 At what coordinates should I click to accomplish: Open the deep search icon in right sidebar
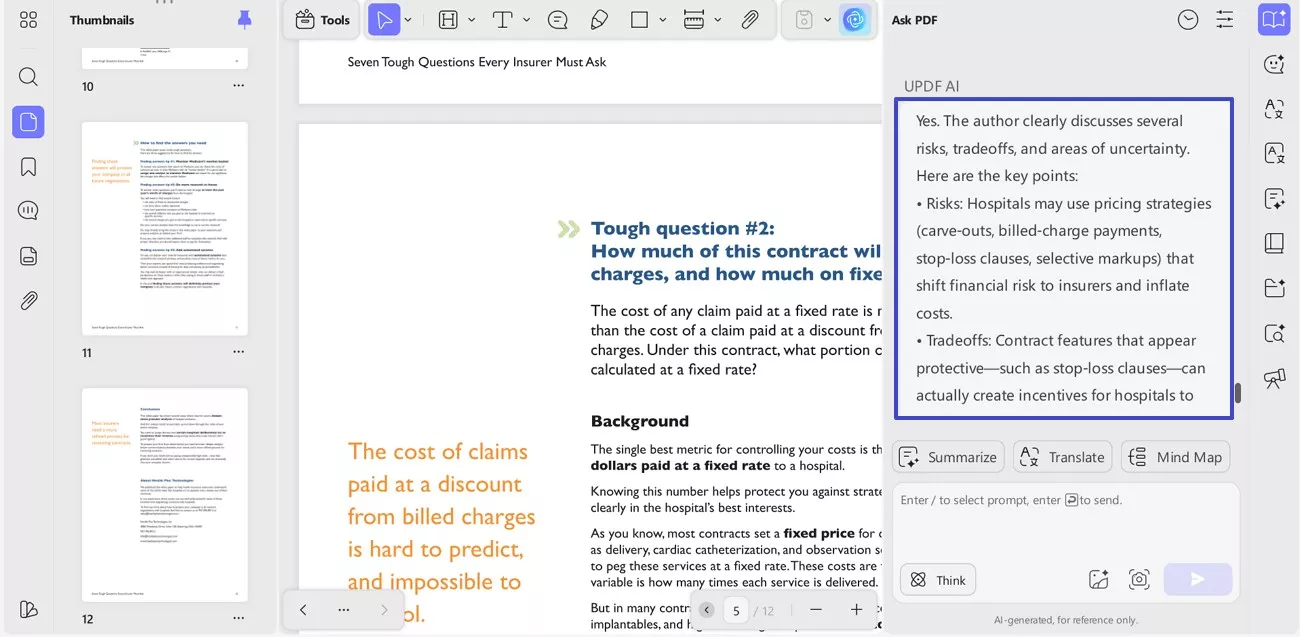coord(1274,333)
